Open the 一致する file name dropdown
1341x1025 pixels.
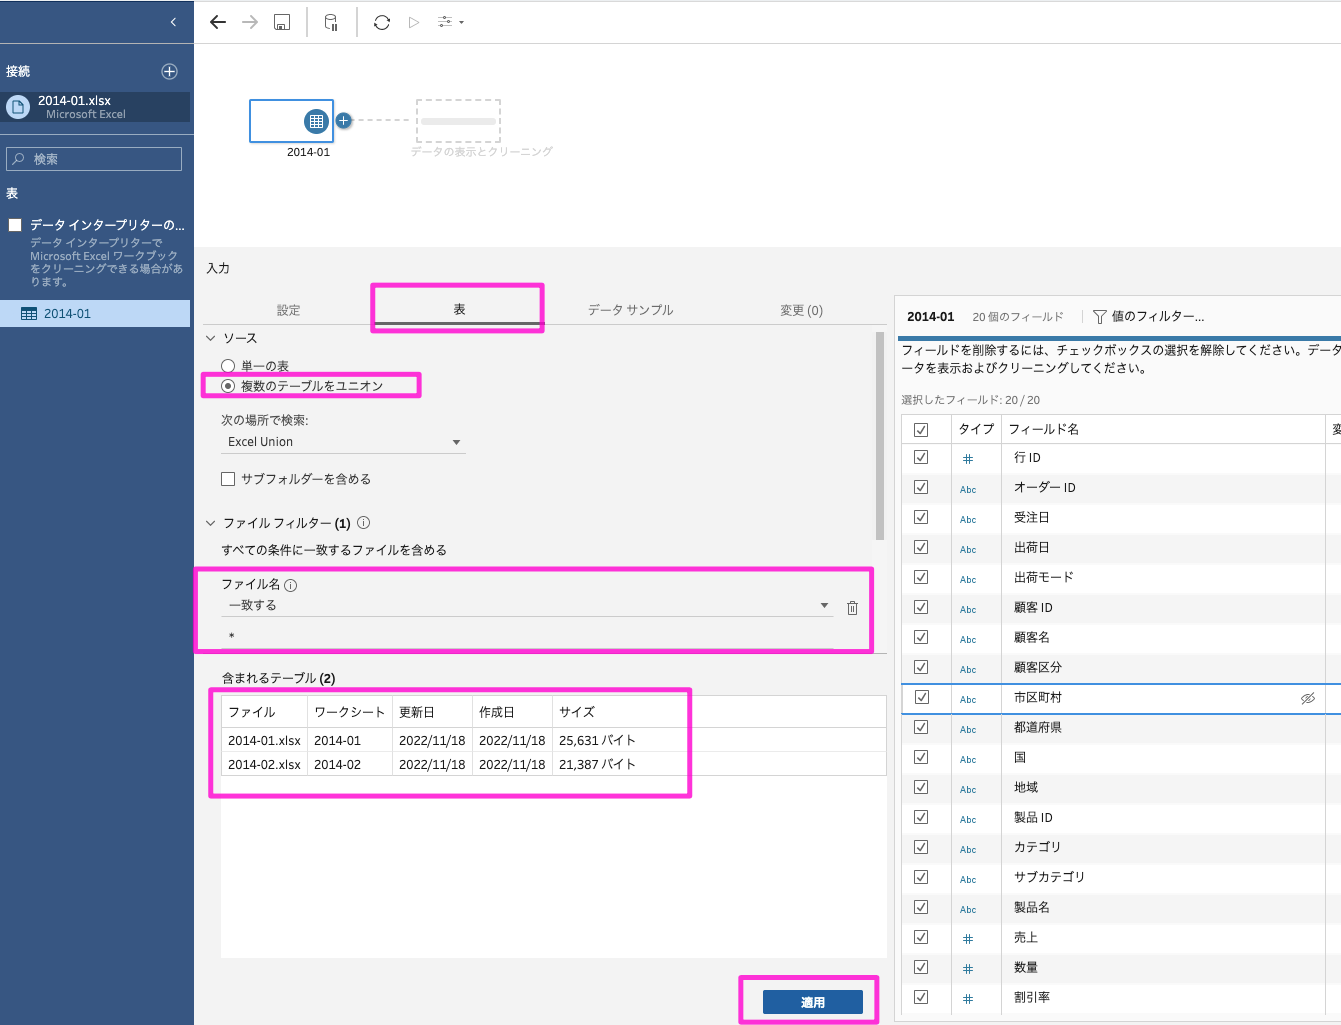pyautogui.click(x=824, y=604)
